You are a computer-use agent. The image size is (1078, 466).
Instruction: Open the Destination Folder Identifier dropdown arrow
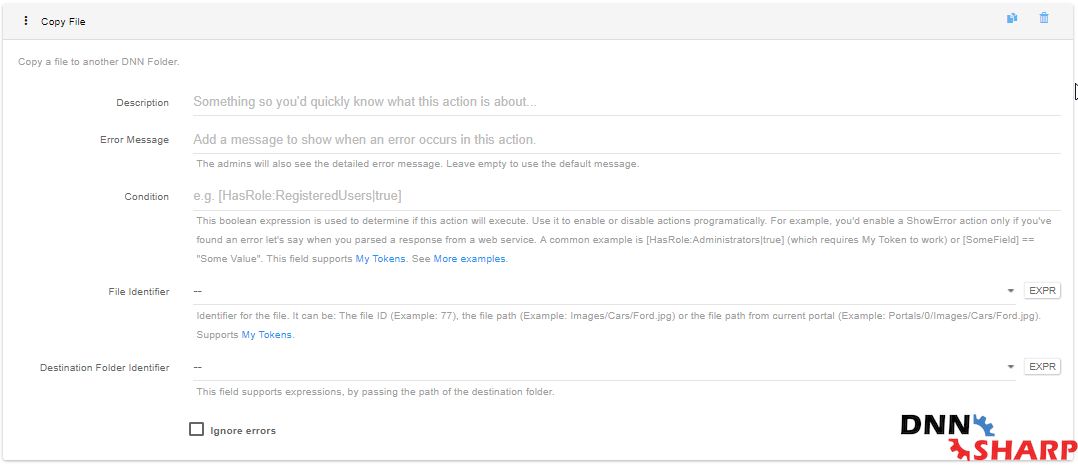(1011, 367)
